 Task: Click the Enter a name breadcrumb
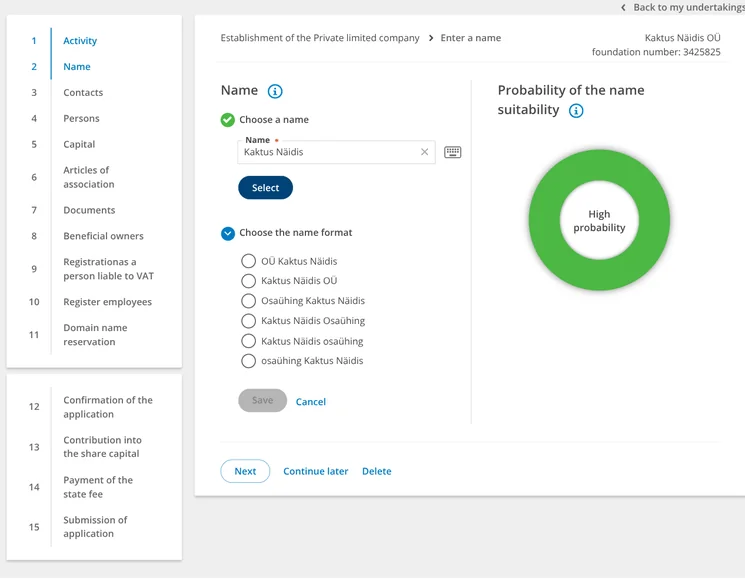pyautogui.click(x=470, y=38)
